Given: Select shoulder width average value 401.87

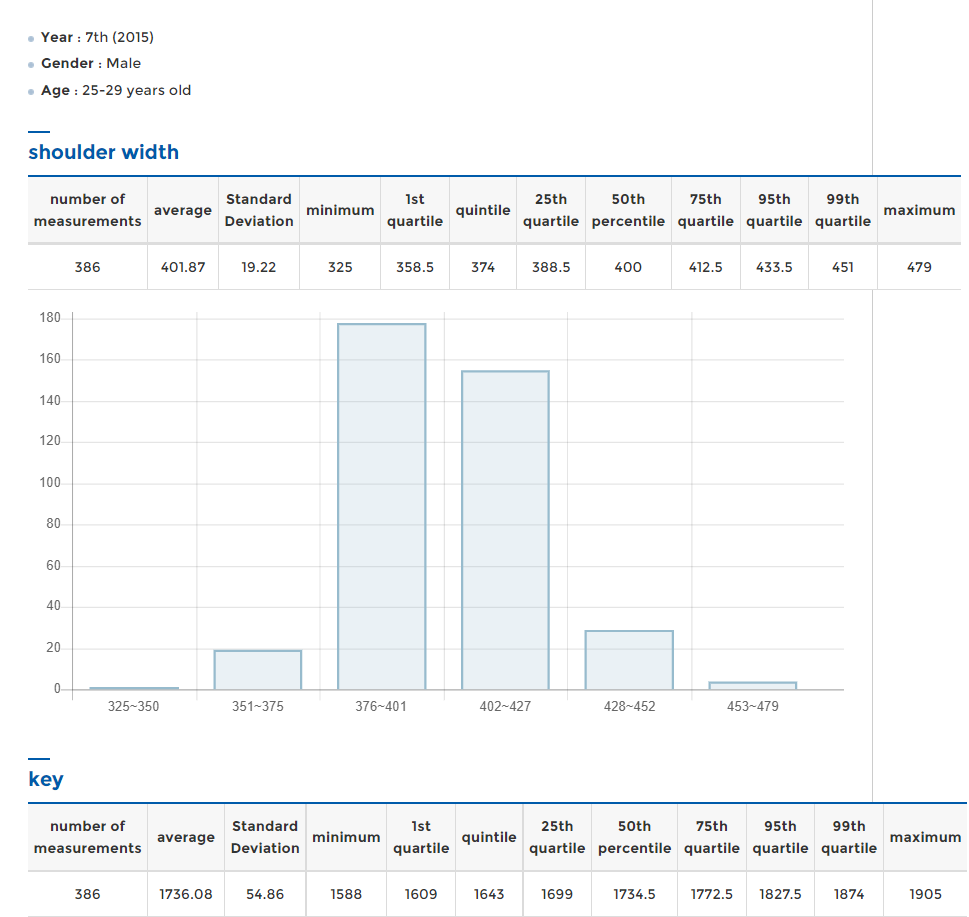Looking at the screenshot, I should (x=183, y=267).
